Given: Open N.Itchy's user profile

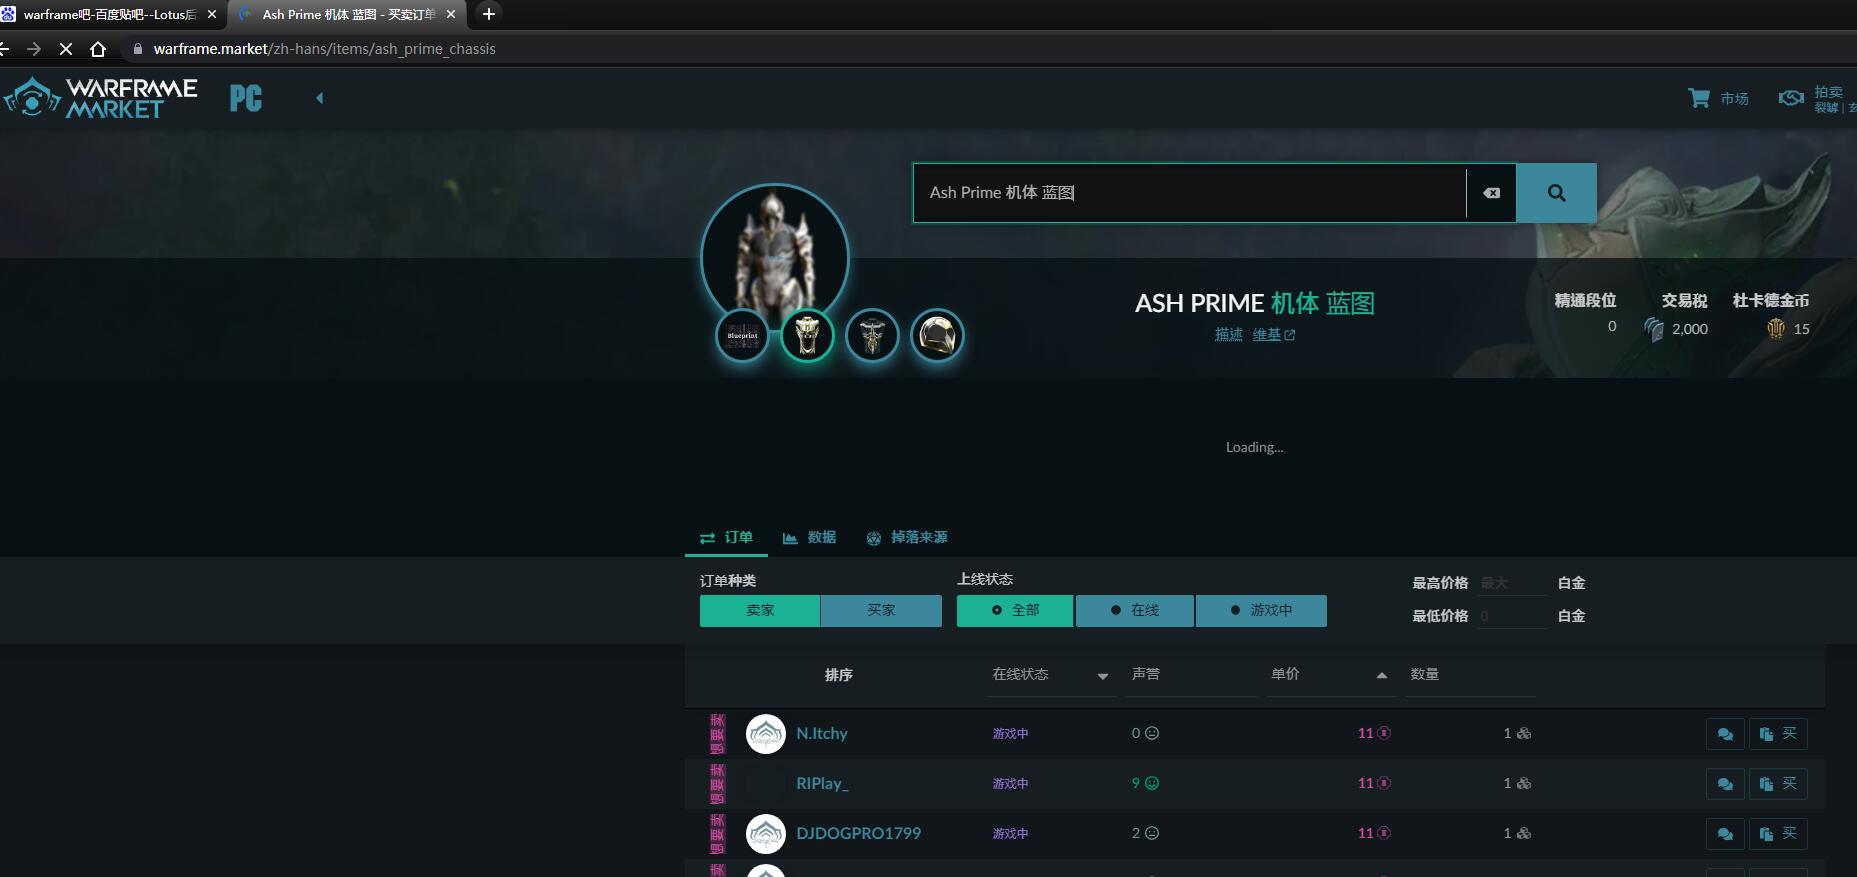Looking at the screenshot, I should tap(821, 733).
